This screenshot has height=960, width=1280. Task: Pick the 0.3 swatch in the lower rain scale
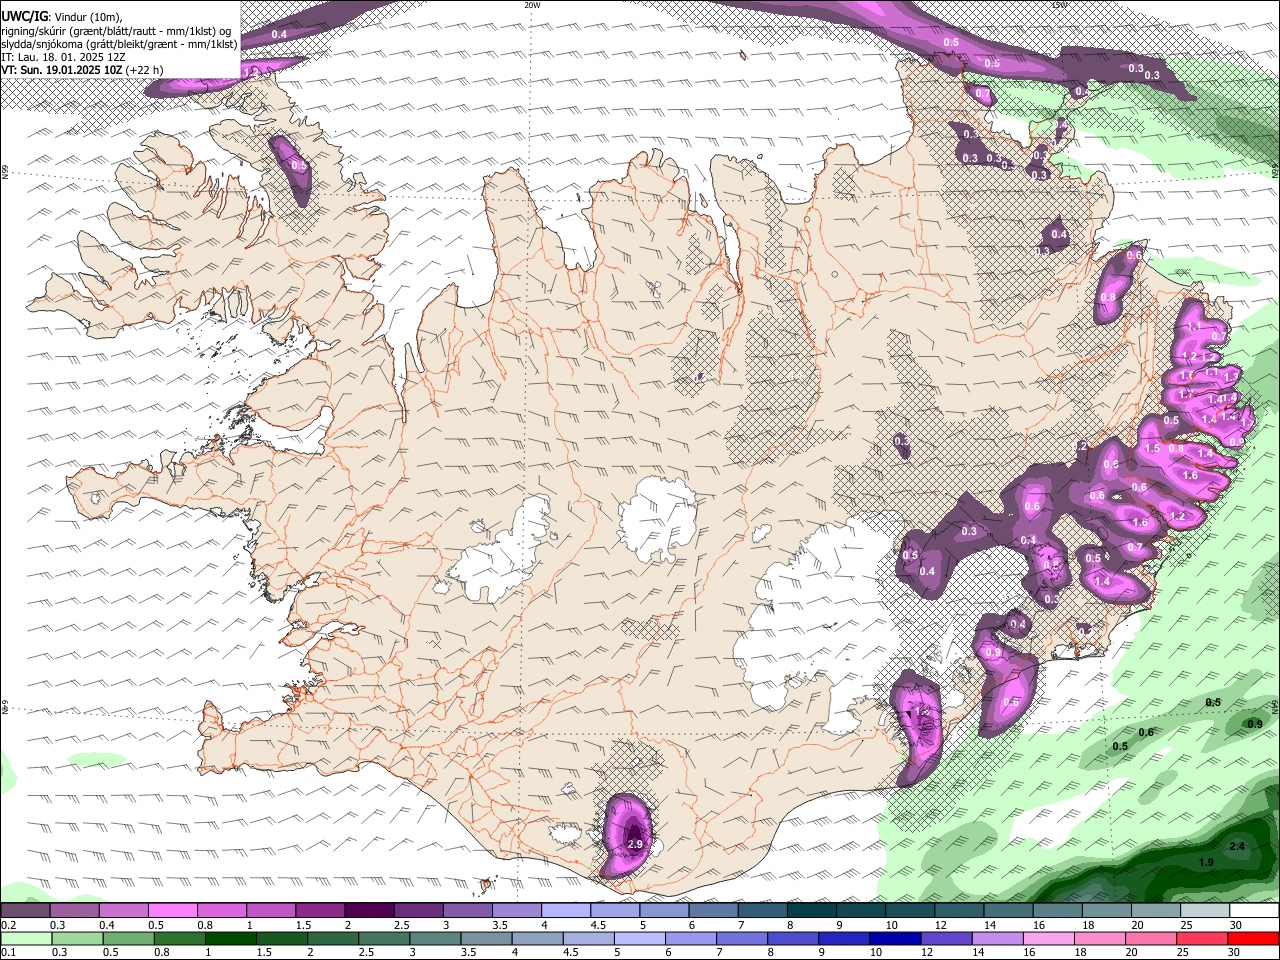[x=77, y=938]
